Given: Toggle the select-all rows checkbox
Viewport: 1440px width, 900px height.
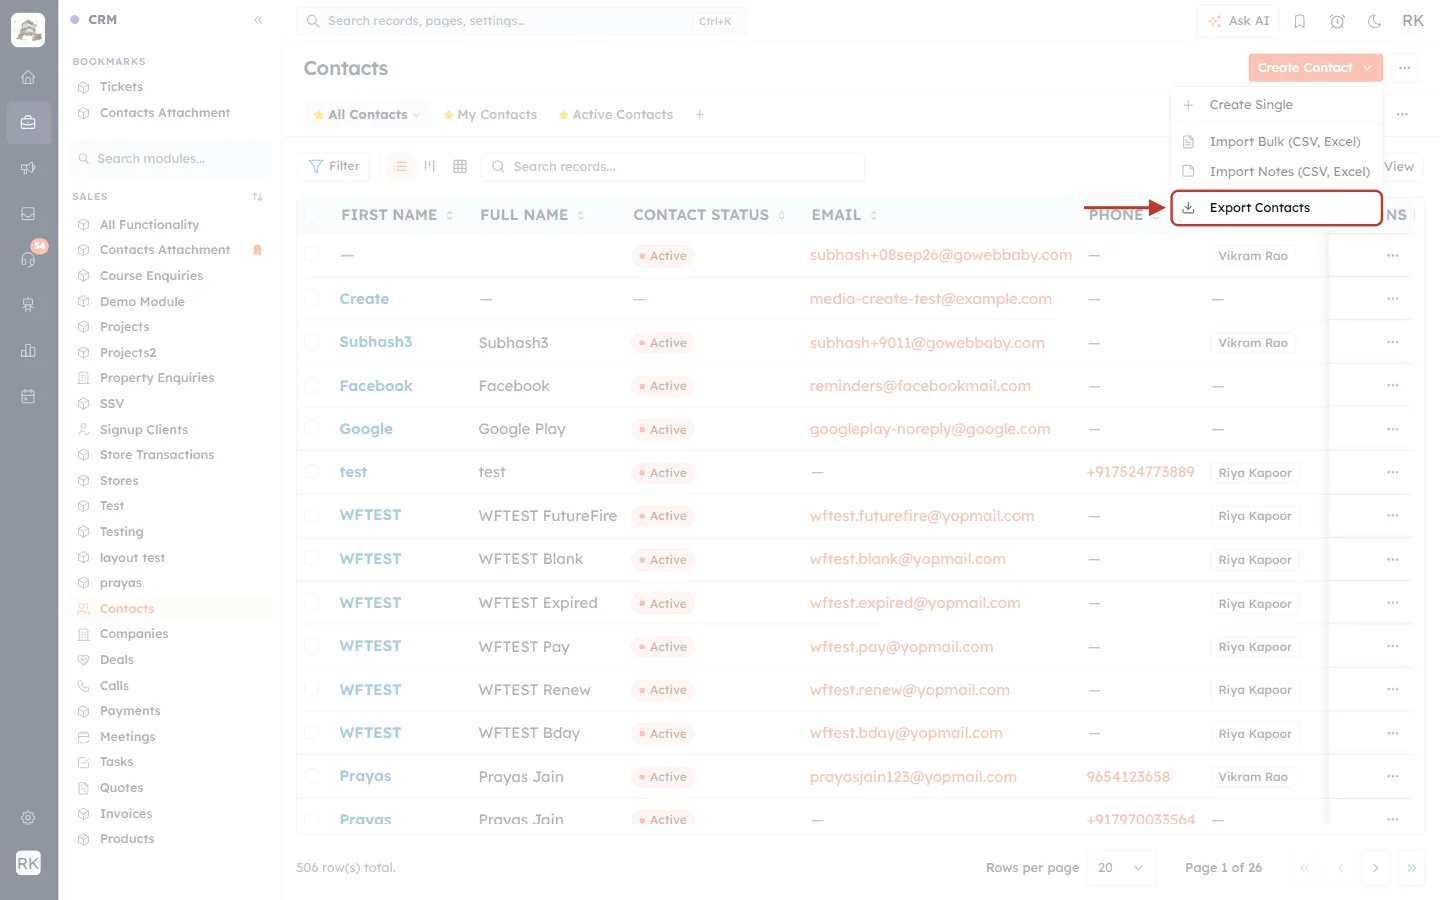Looking at the screenshot, I should (312, 215).
